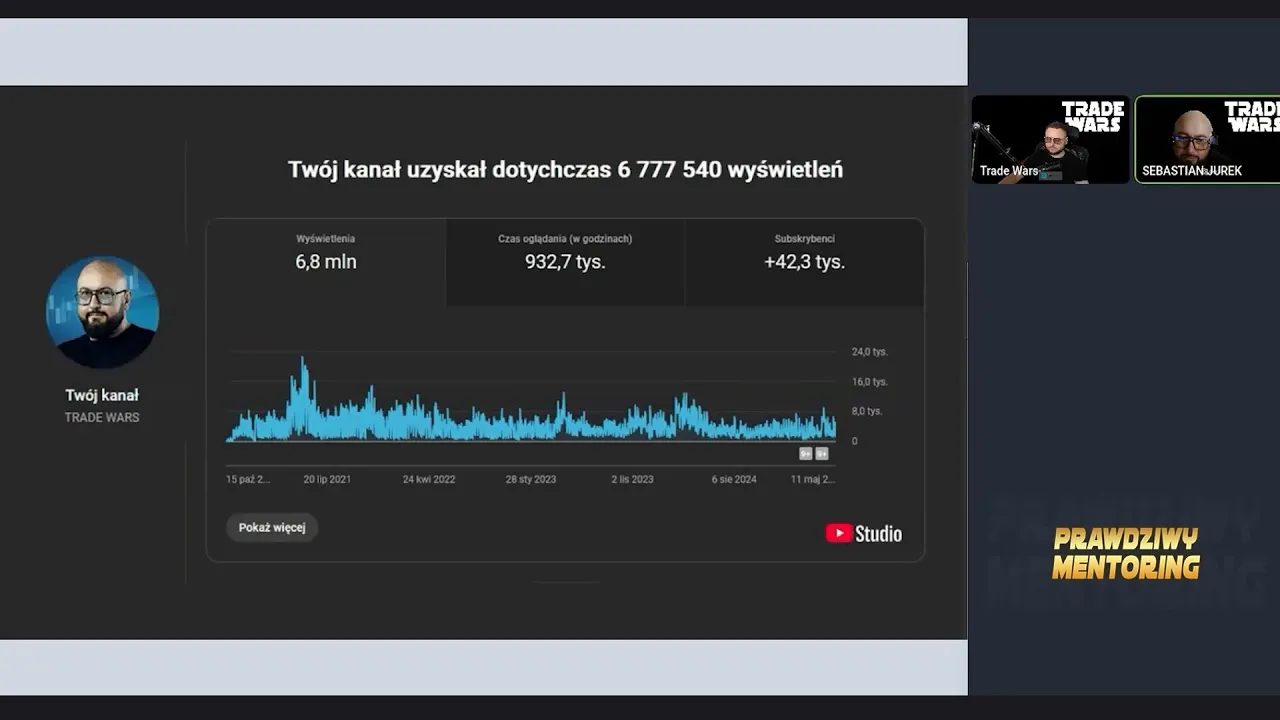Click the '6 777 540 wyświetleń' headline
Image resolution: width=1280 pixels, height=720 pixels.
(730, 170)
